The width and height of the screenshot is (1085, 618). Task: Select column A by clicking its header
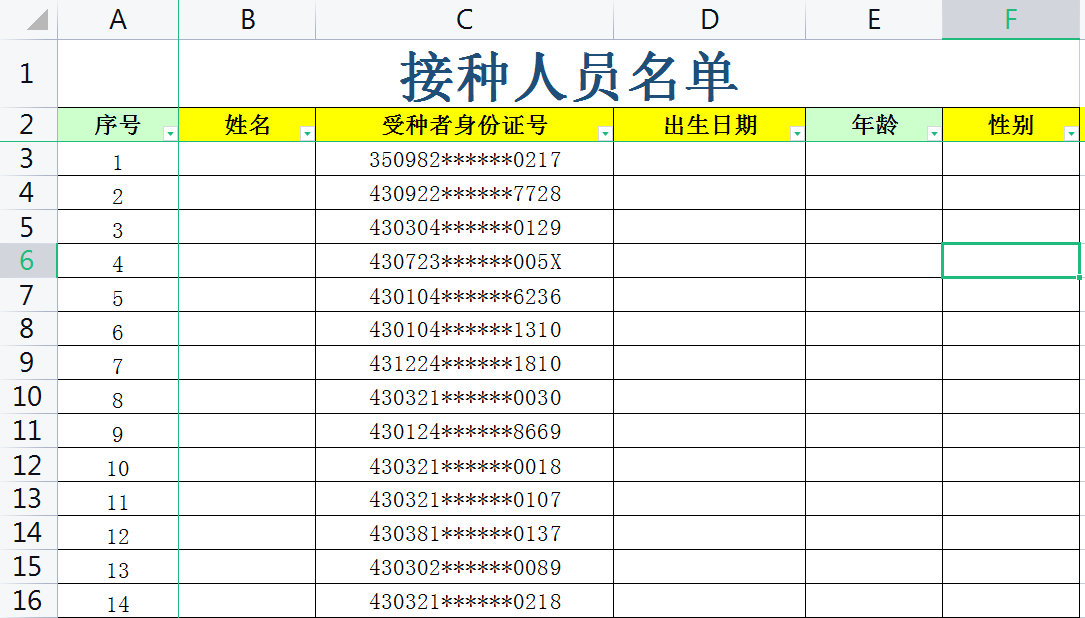coord(117,17)
